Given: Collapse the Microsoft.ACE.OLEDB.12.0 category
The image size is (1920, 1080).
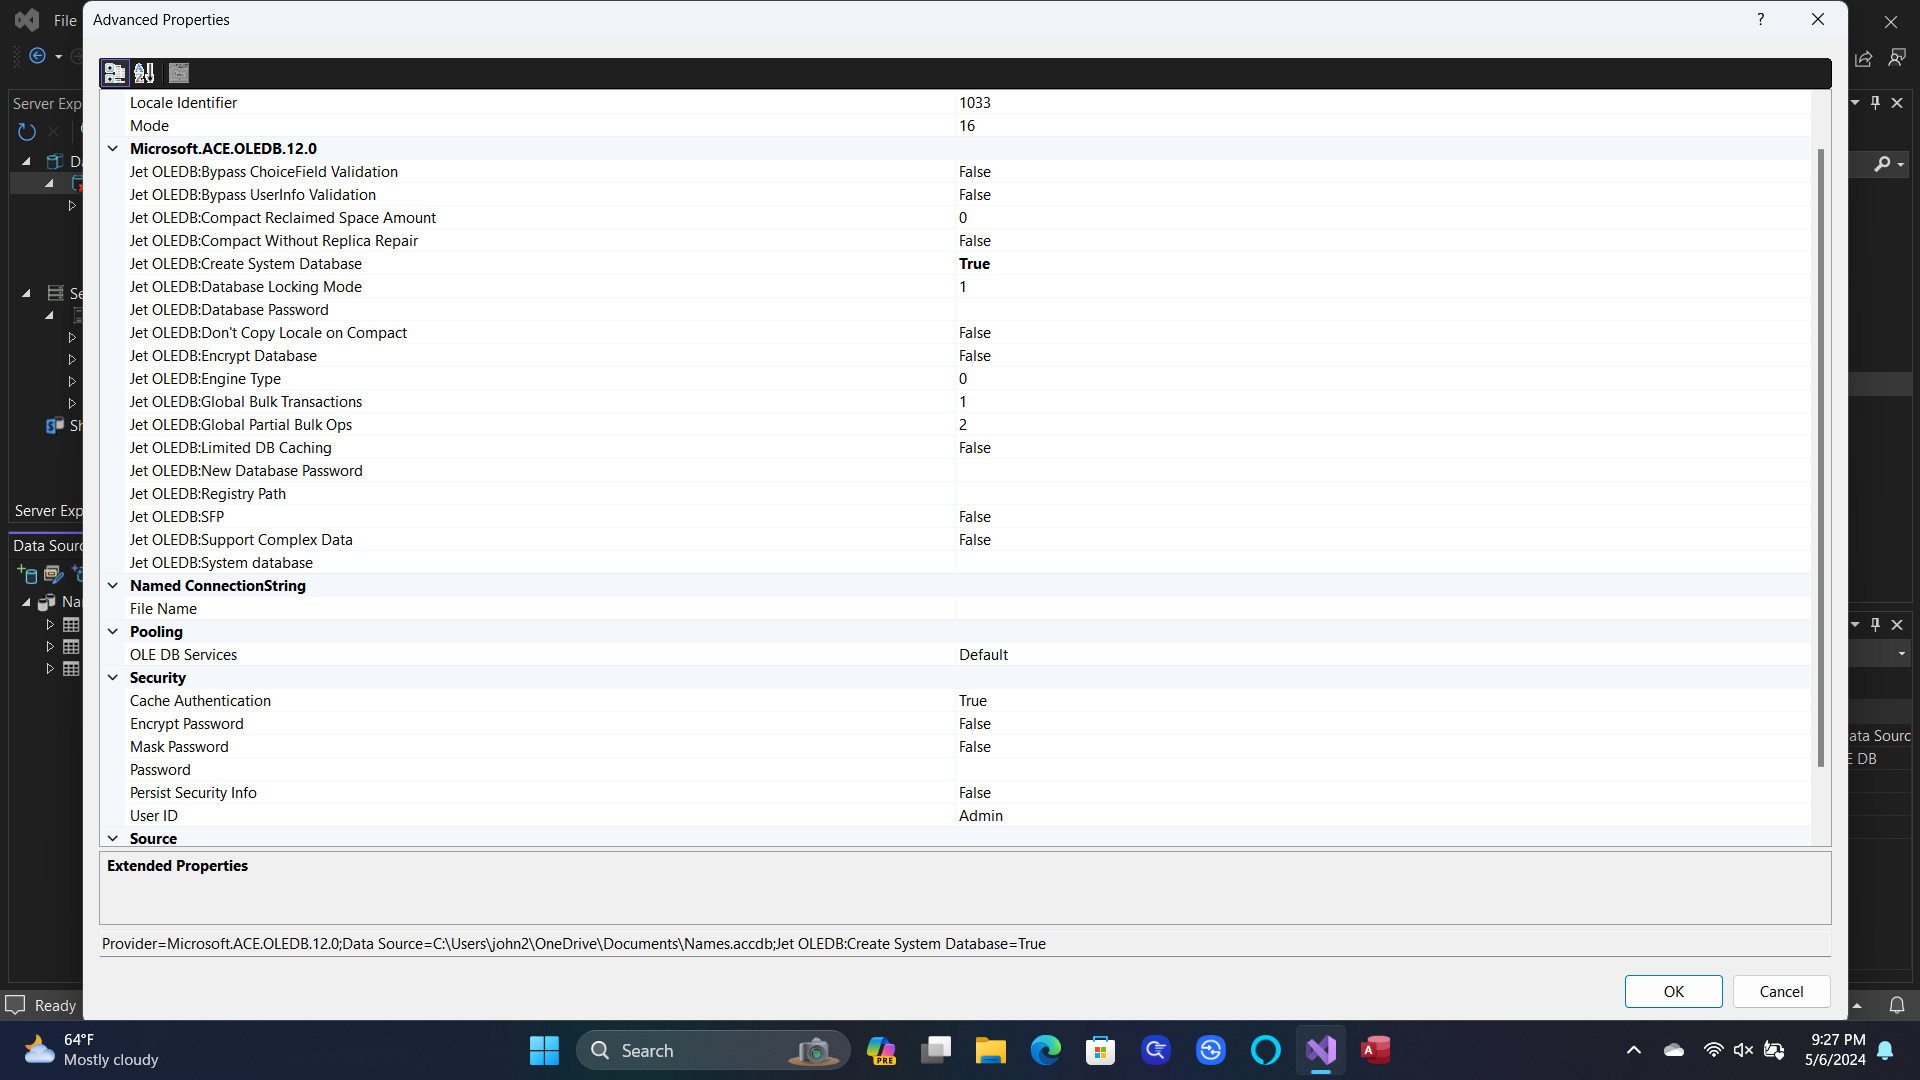Looking at the screenshot, I should 113,148.
